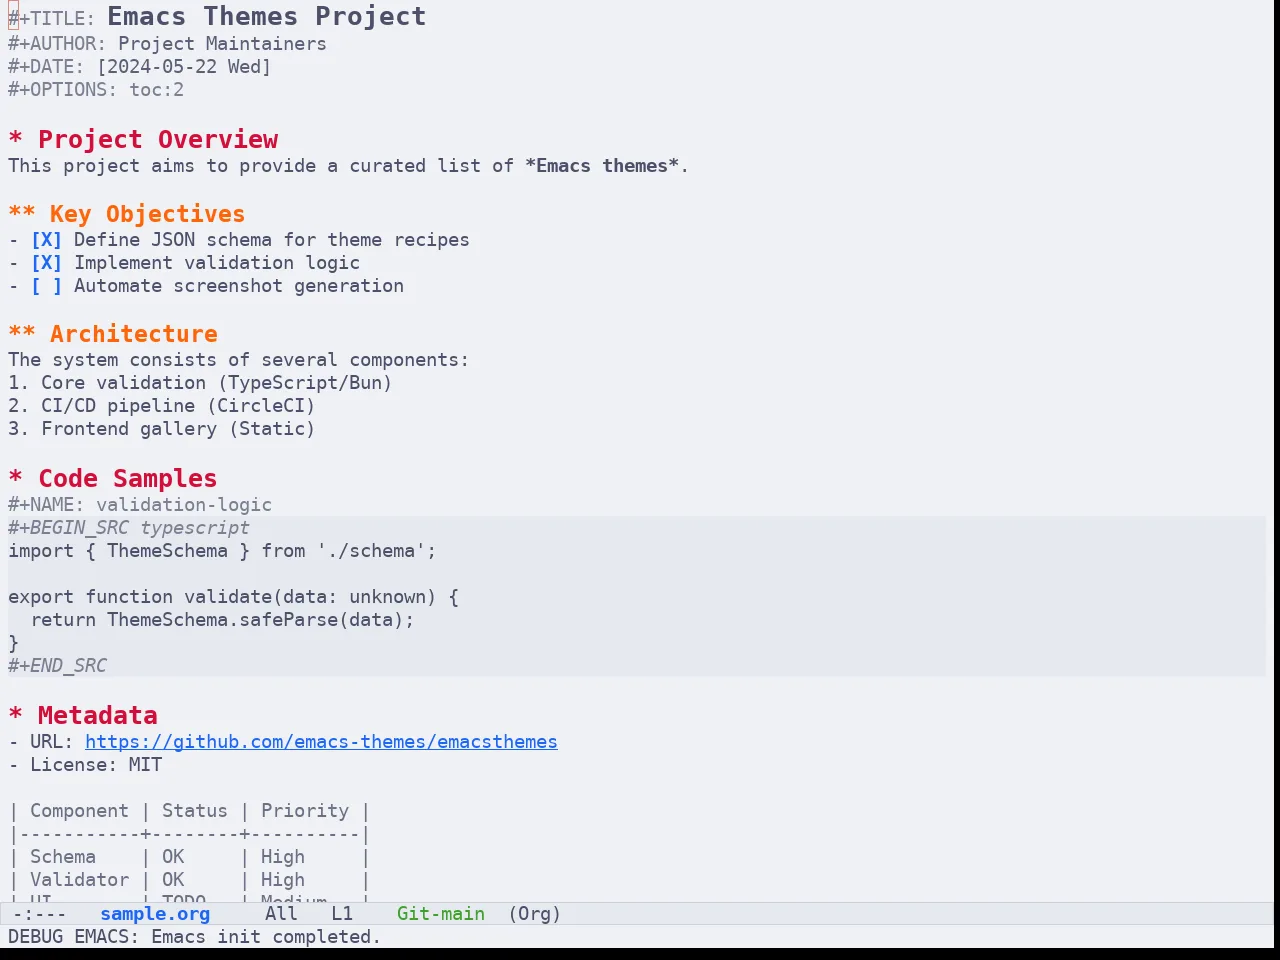This screenshot has width=1280, height=960.
Task: Click the OK status cell in Schema row
Action: point(173,857)
